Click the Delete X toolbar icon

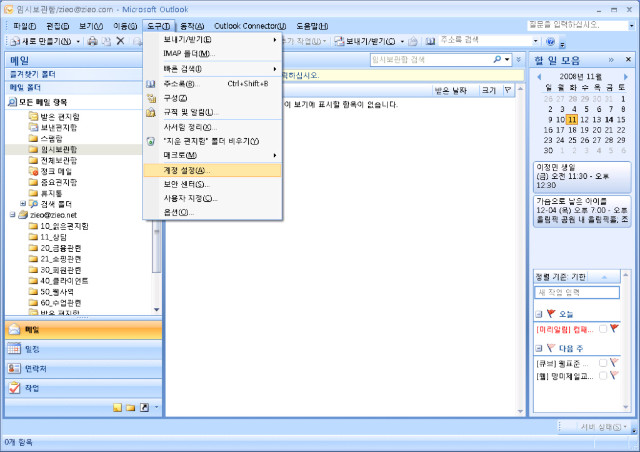pyautogui.click(x=120, y=41)
